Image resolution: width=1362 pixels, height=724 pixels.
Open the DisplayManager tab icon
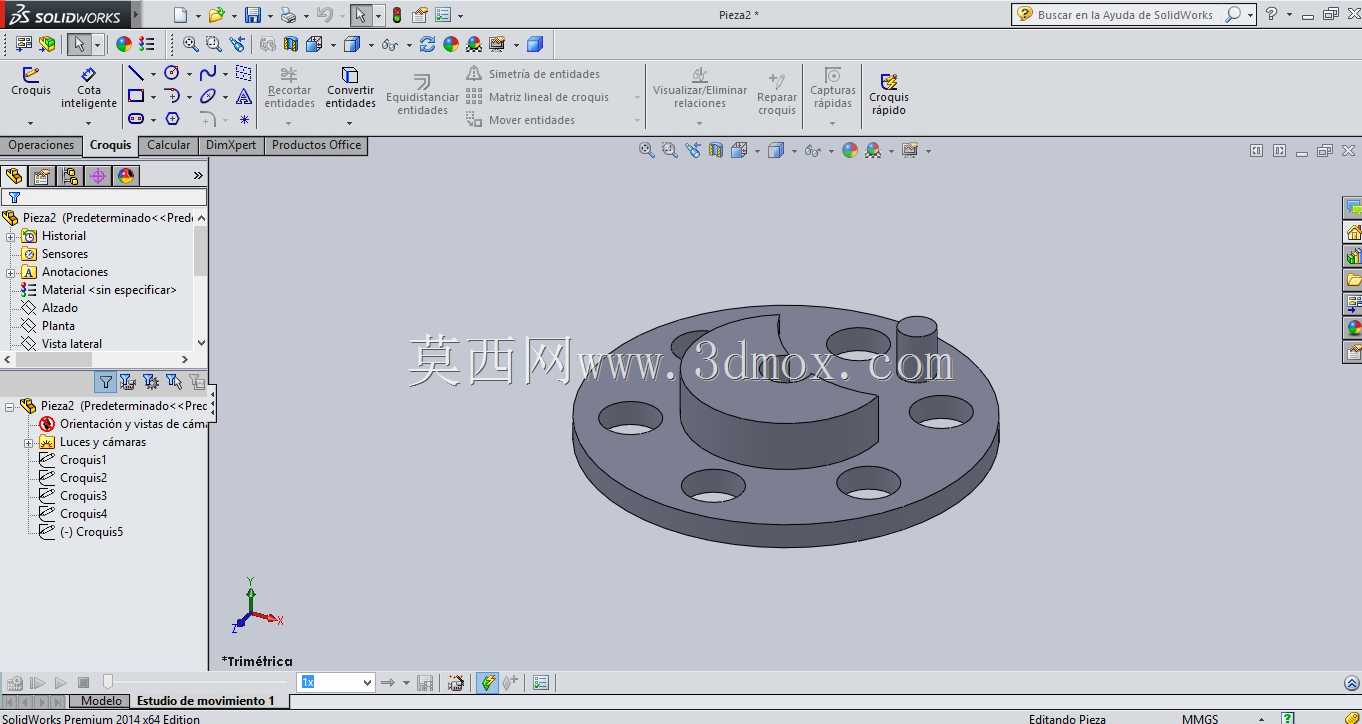click(x=126, y=176)
